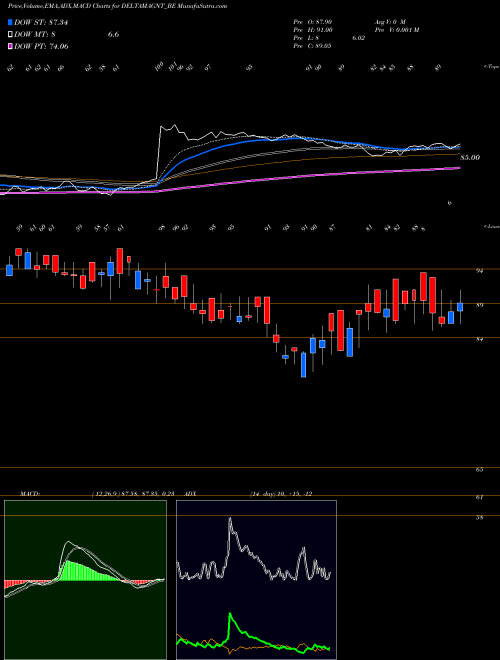500x660 pixels.
Task: Open the green MACD histogram panel
Action: tap(85, 580)
